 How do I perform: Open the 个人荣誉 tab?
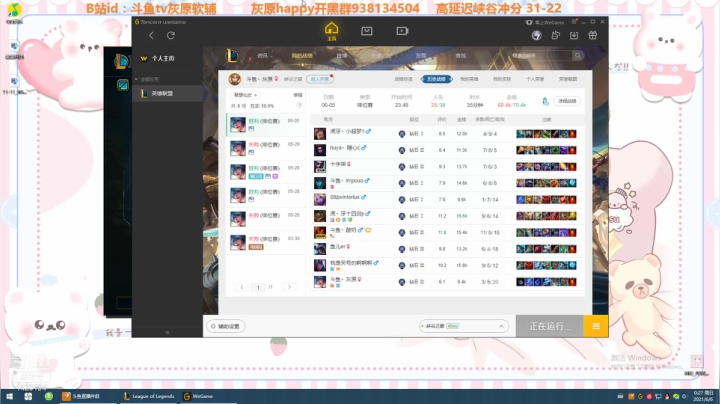pos(535,79)
